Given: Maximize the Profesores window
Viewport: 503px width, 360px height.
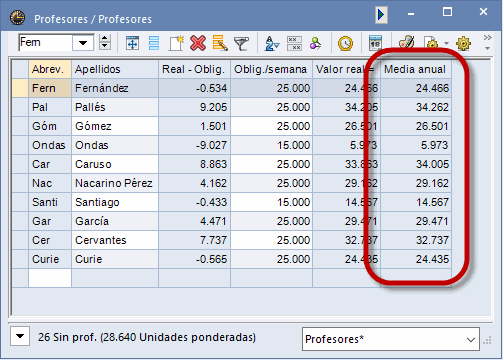Looking at the screenshot, I should coord(447,12).
